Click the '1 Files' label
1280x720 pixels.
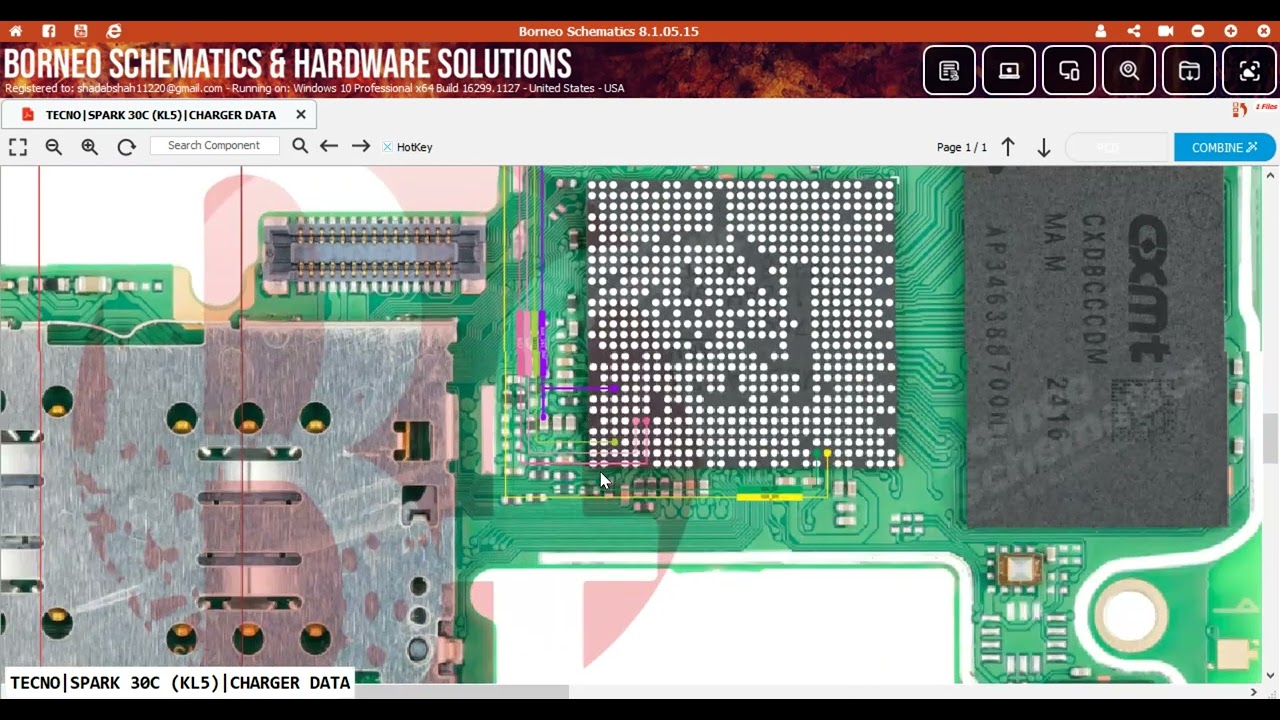pyautogui.click(x=1266, y=107)
